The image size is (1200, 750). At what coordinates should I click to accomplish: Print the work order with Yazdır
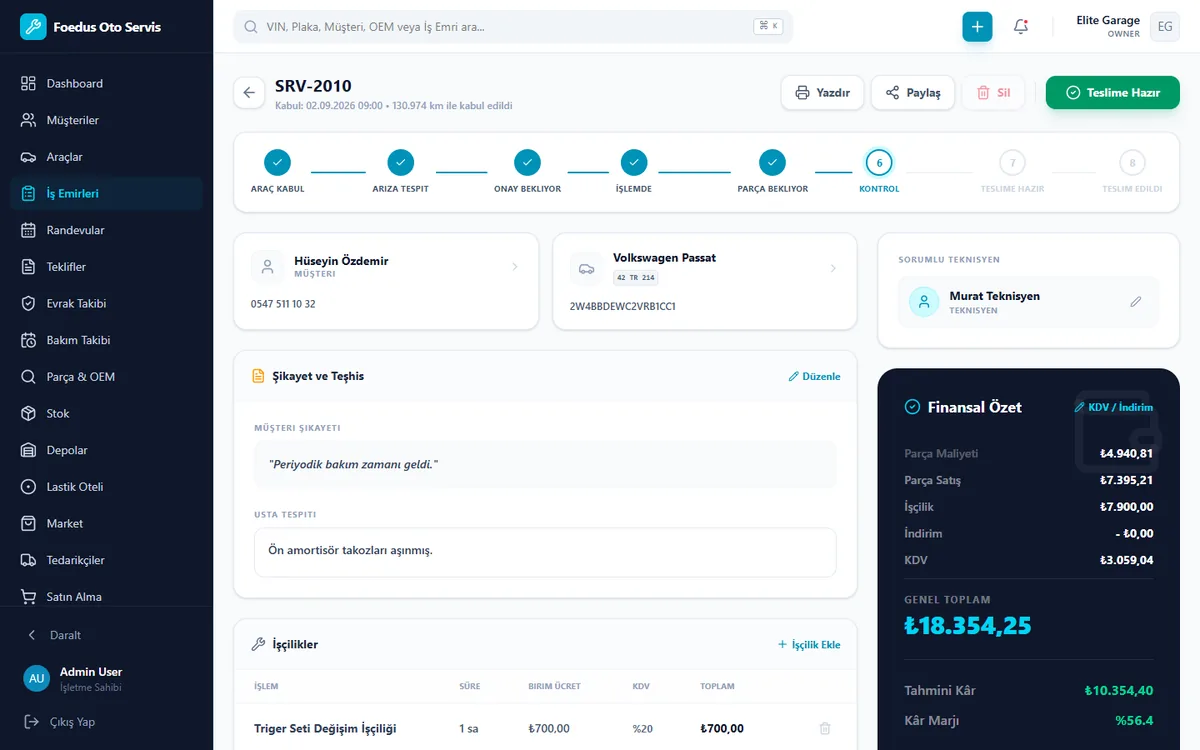coord(822,93)
